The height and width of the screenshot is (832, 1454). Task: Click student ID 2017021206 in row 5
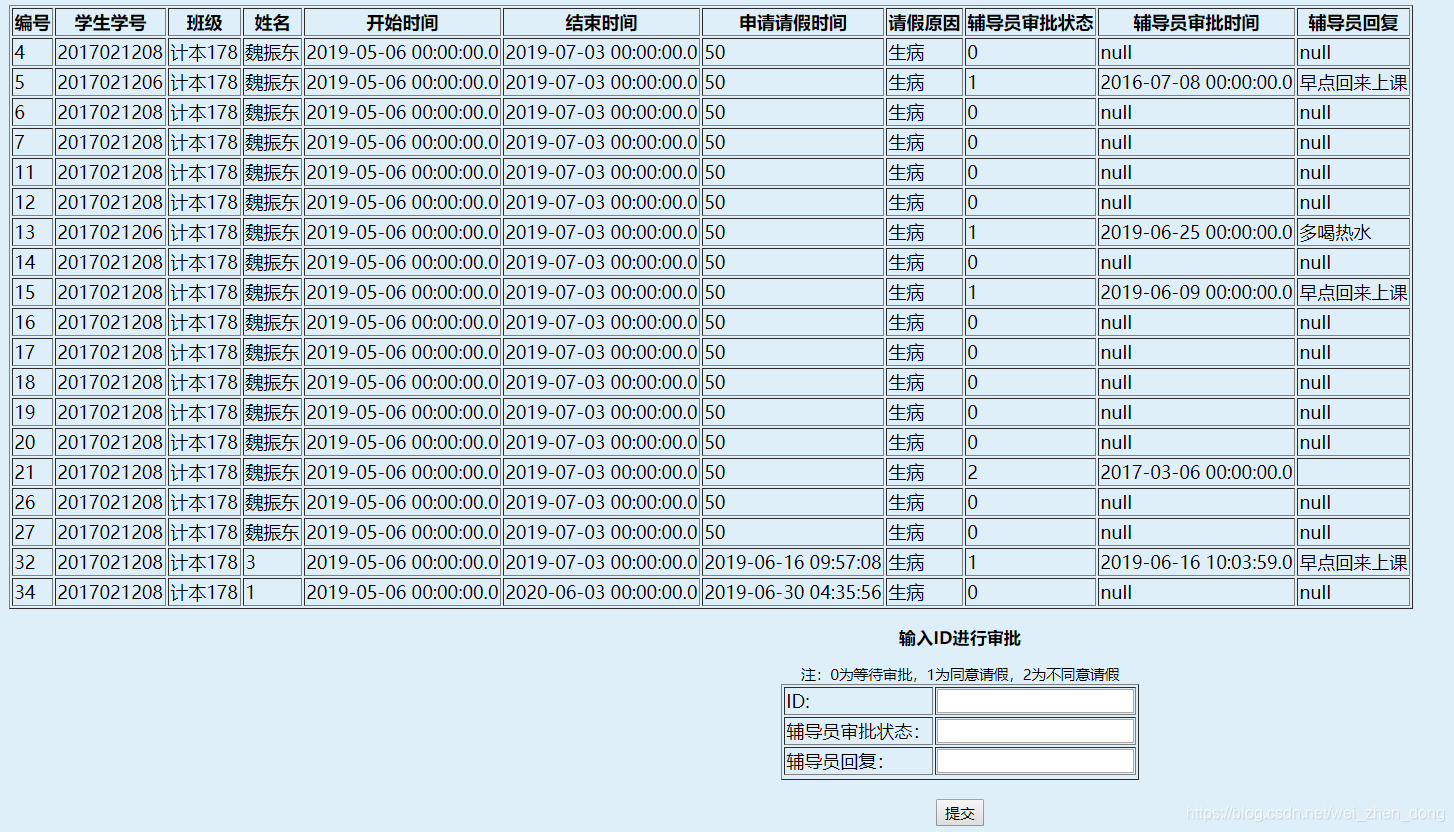pos(110,82)
